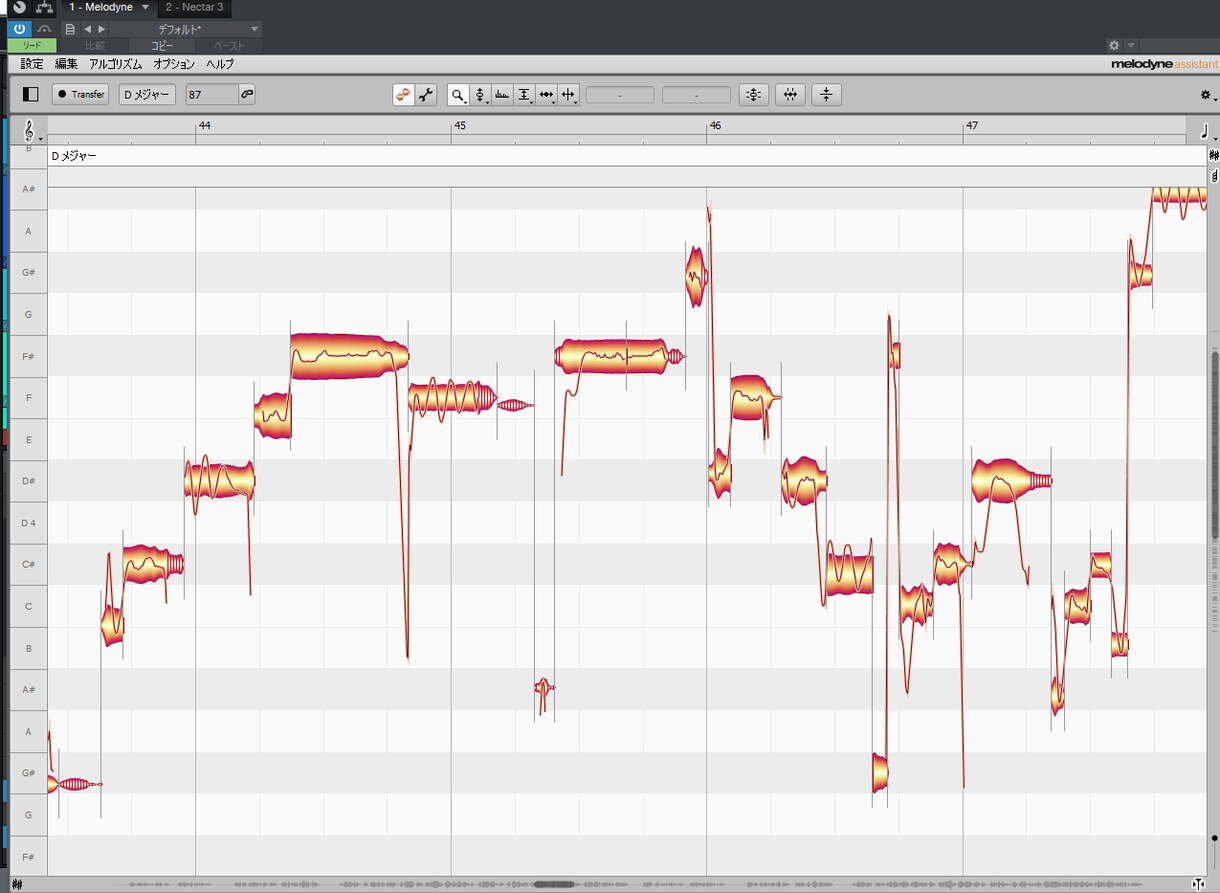Open the time grid note dropdown
The image size is (1220, 893).
(1205, 131)
